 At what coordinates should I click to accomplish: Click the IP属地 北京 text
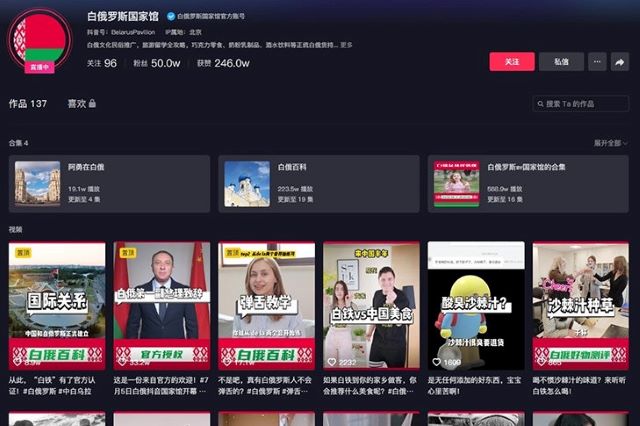[183, 32]
